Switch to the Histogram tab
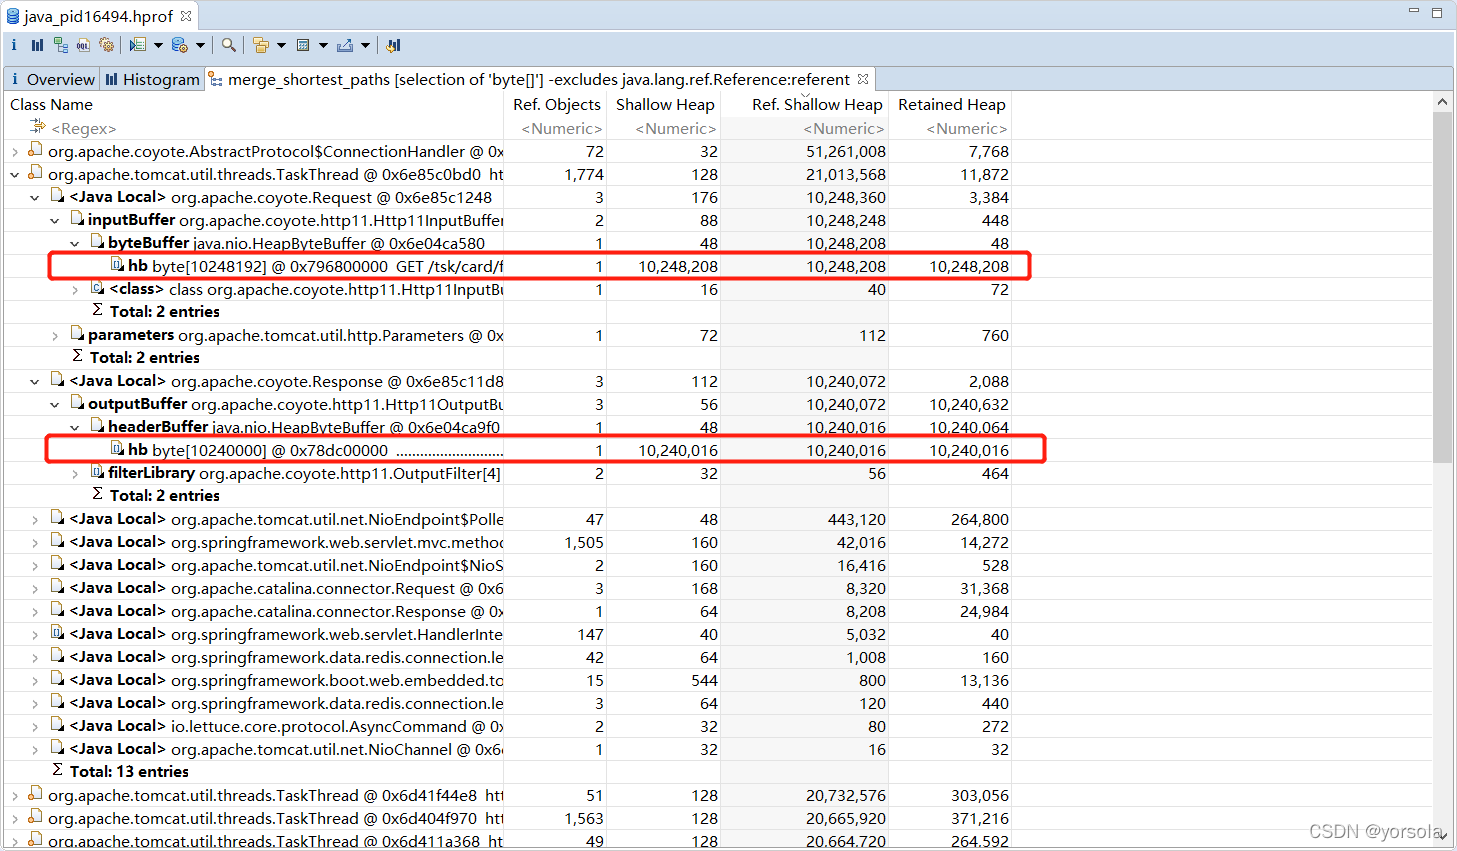 (x=151, y=79)
